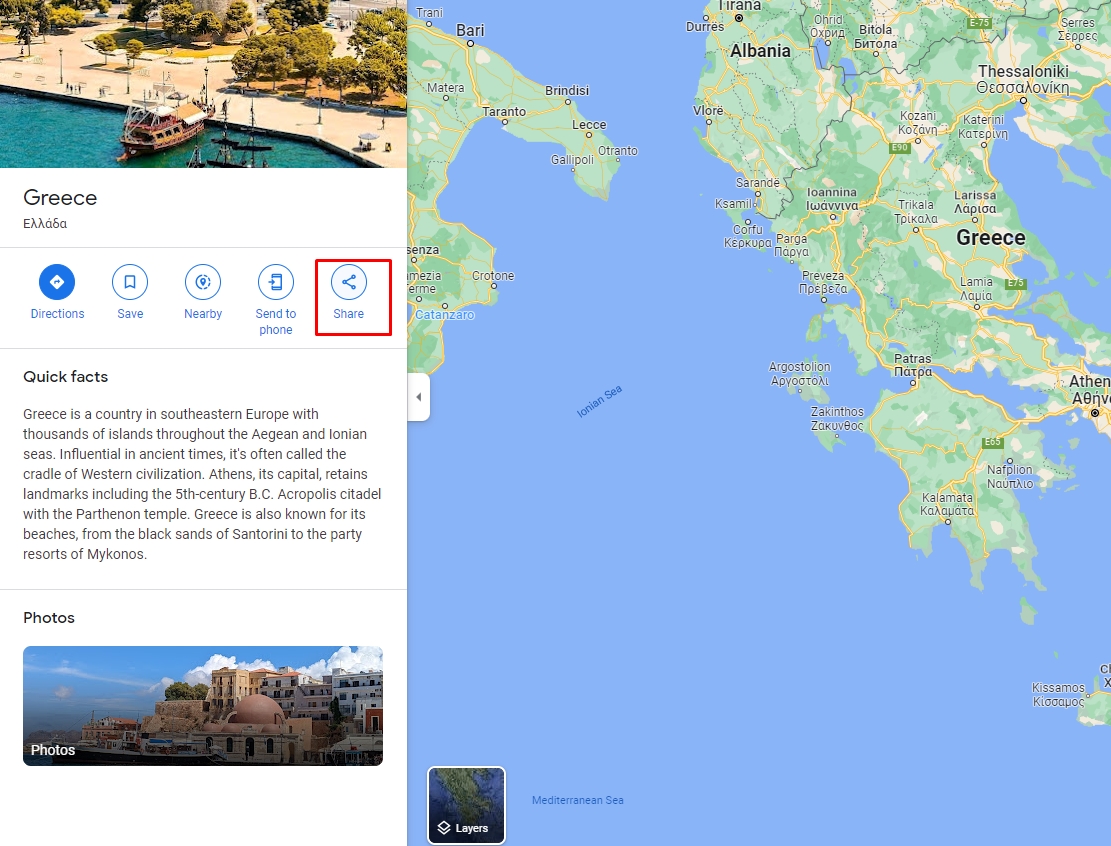The width and height of the screenshot is (1111, 846).
Task: Open the Layers map type switcher
Action: point(466,806)
